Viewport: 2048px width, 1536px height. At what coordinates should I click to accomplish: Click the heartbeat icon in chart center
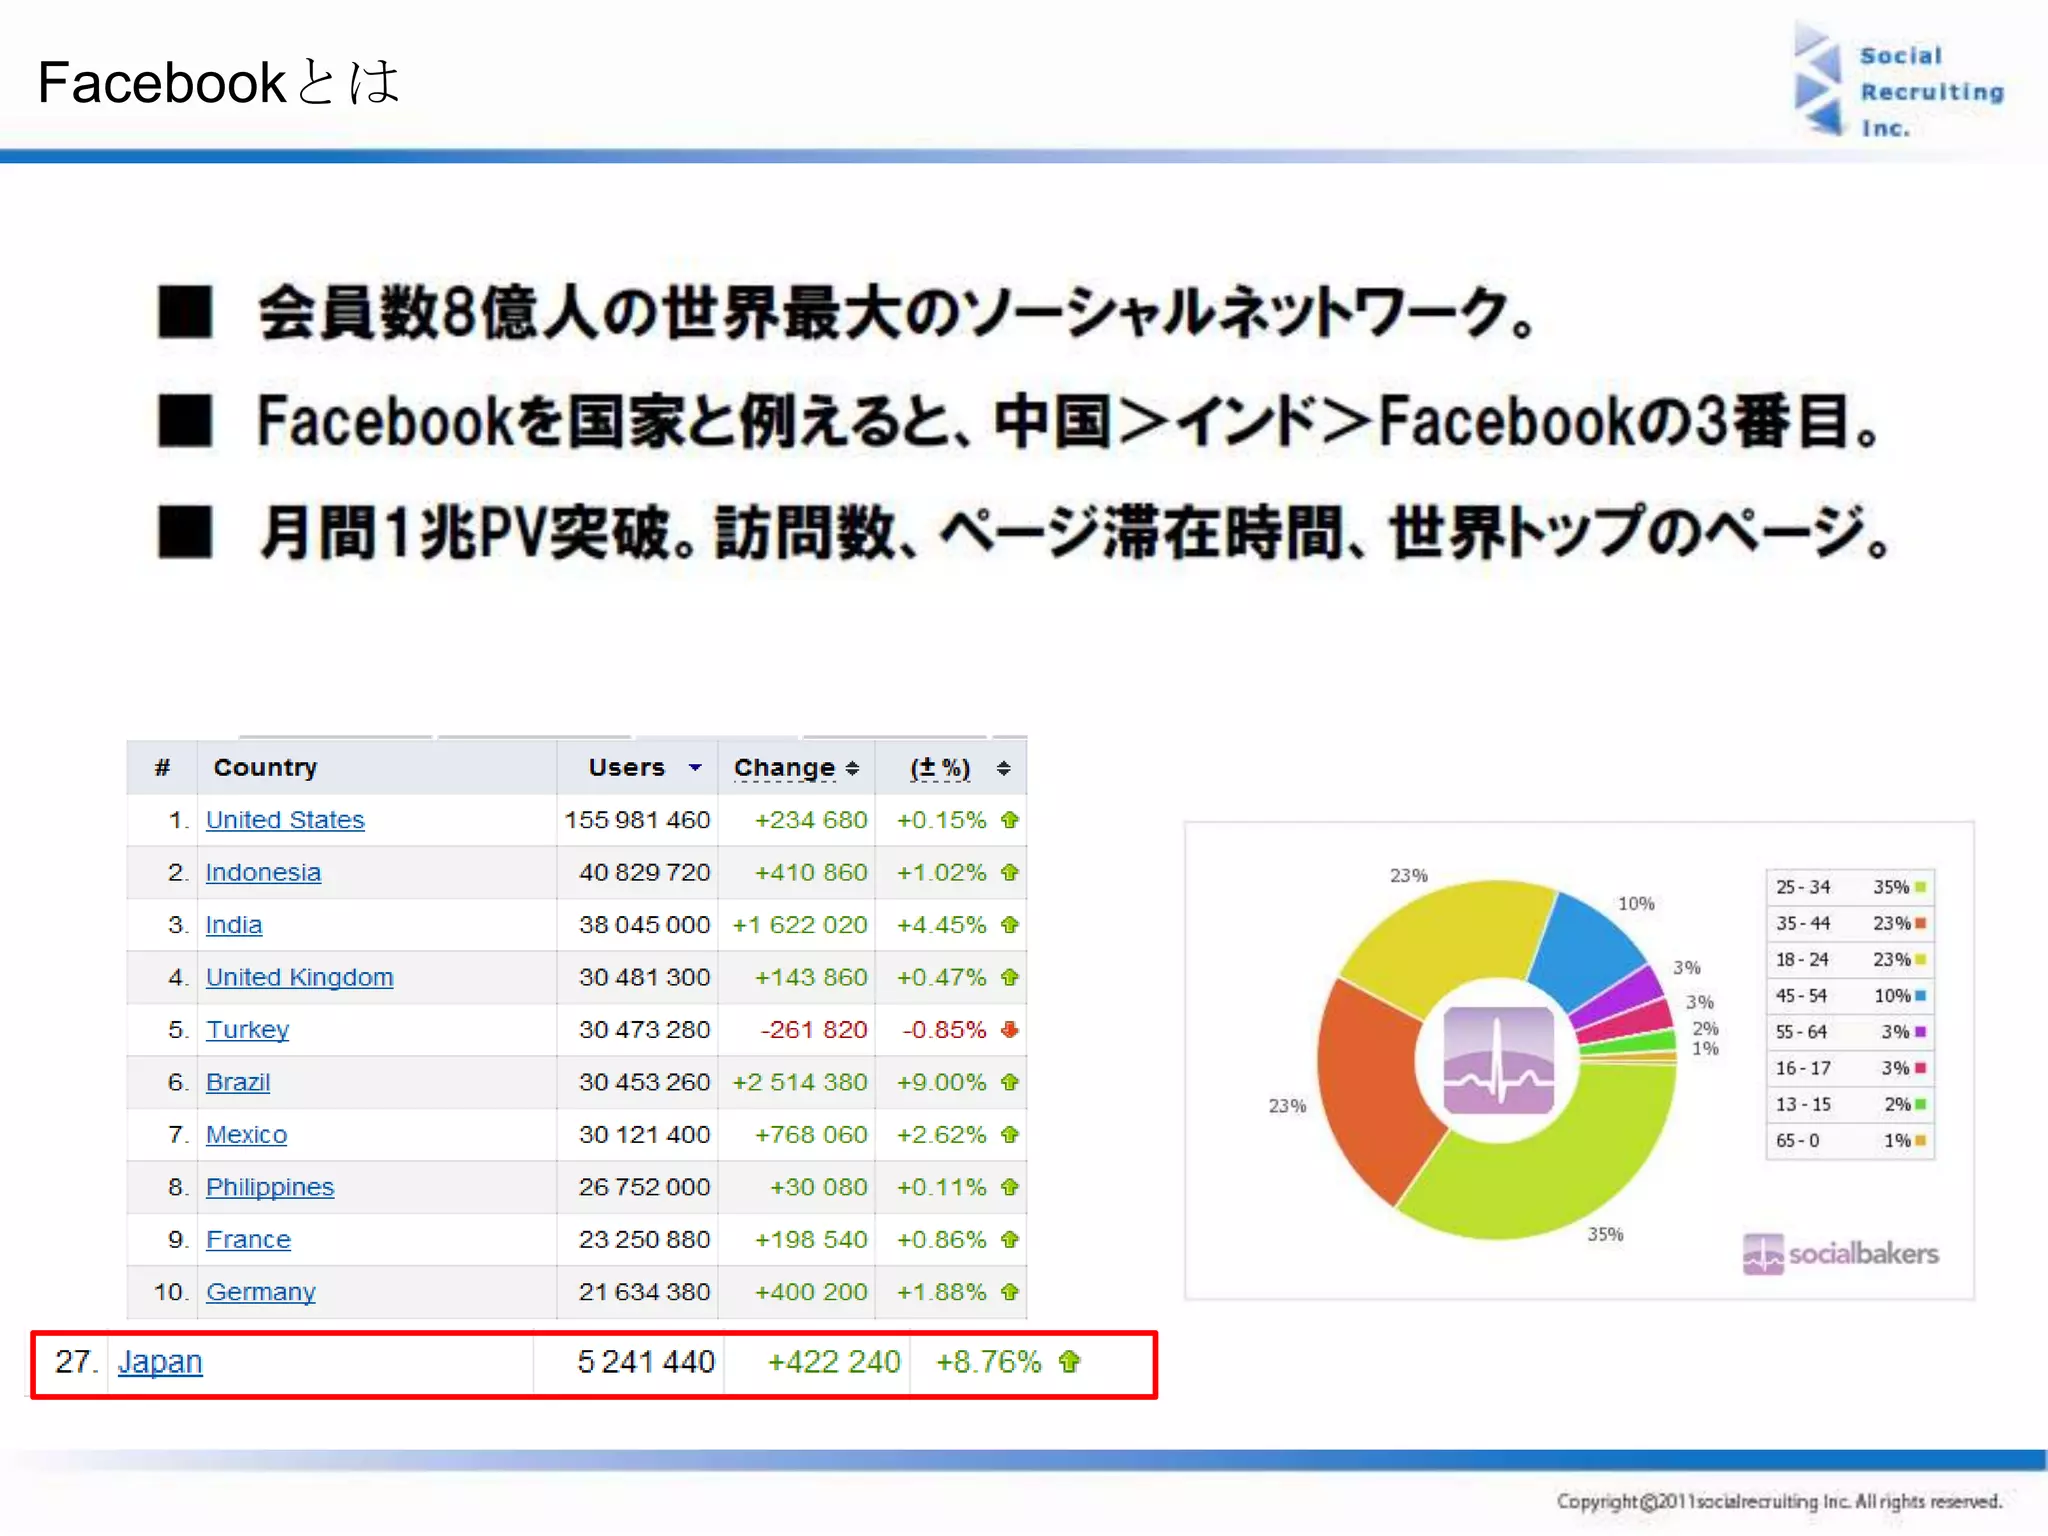tap(1498, 1060)
